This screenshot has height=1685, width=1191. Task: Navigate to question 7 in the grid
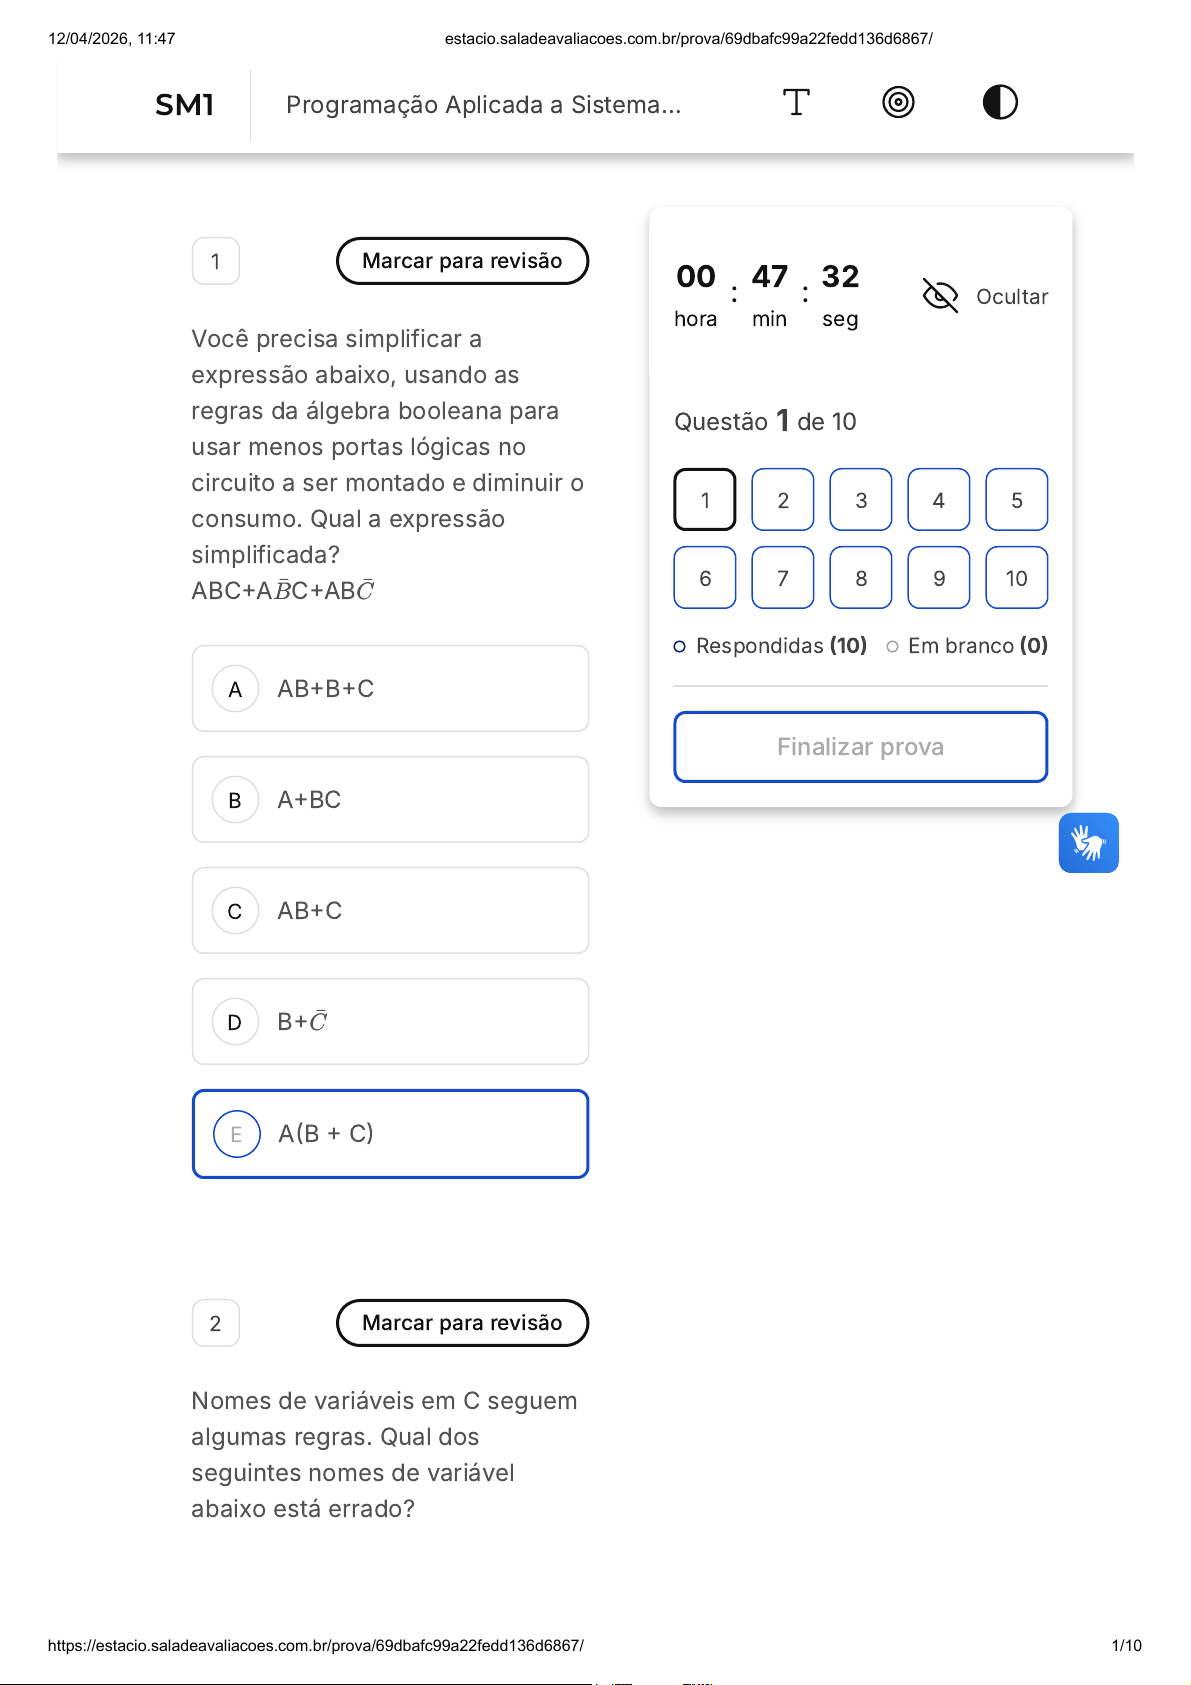(783, 578)
